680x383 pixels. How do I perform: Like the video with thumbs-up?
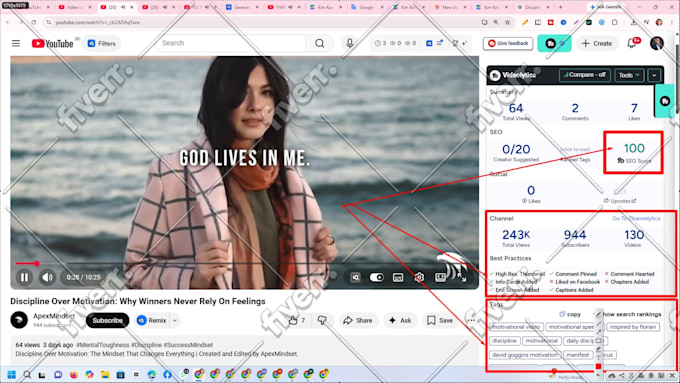point(297,321)
